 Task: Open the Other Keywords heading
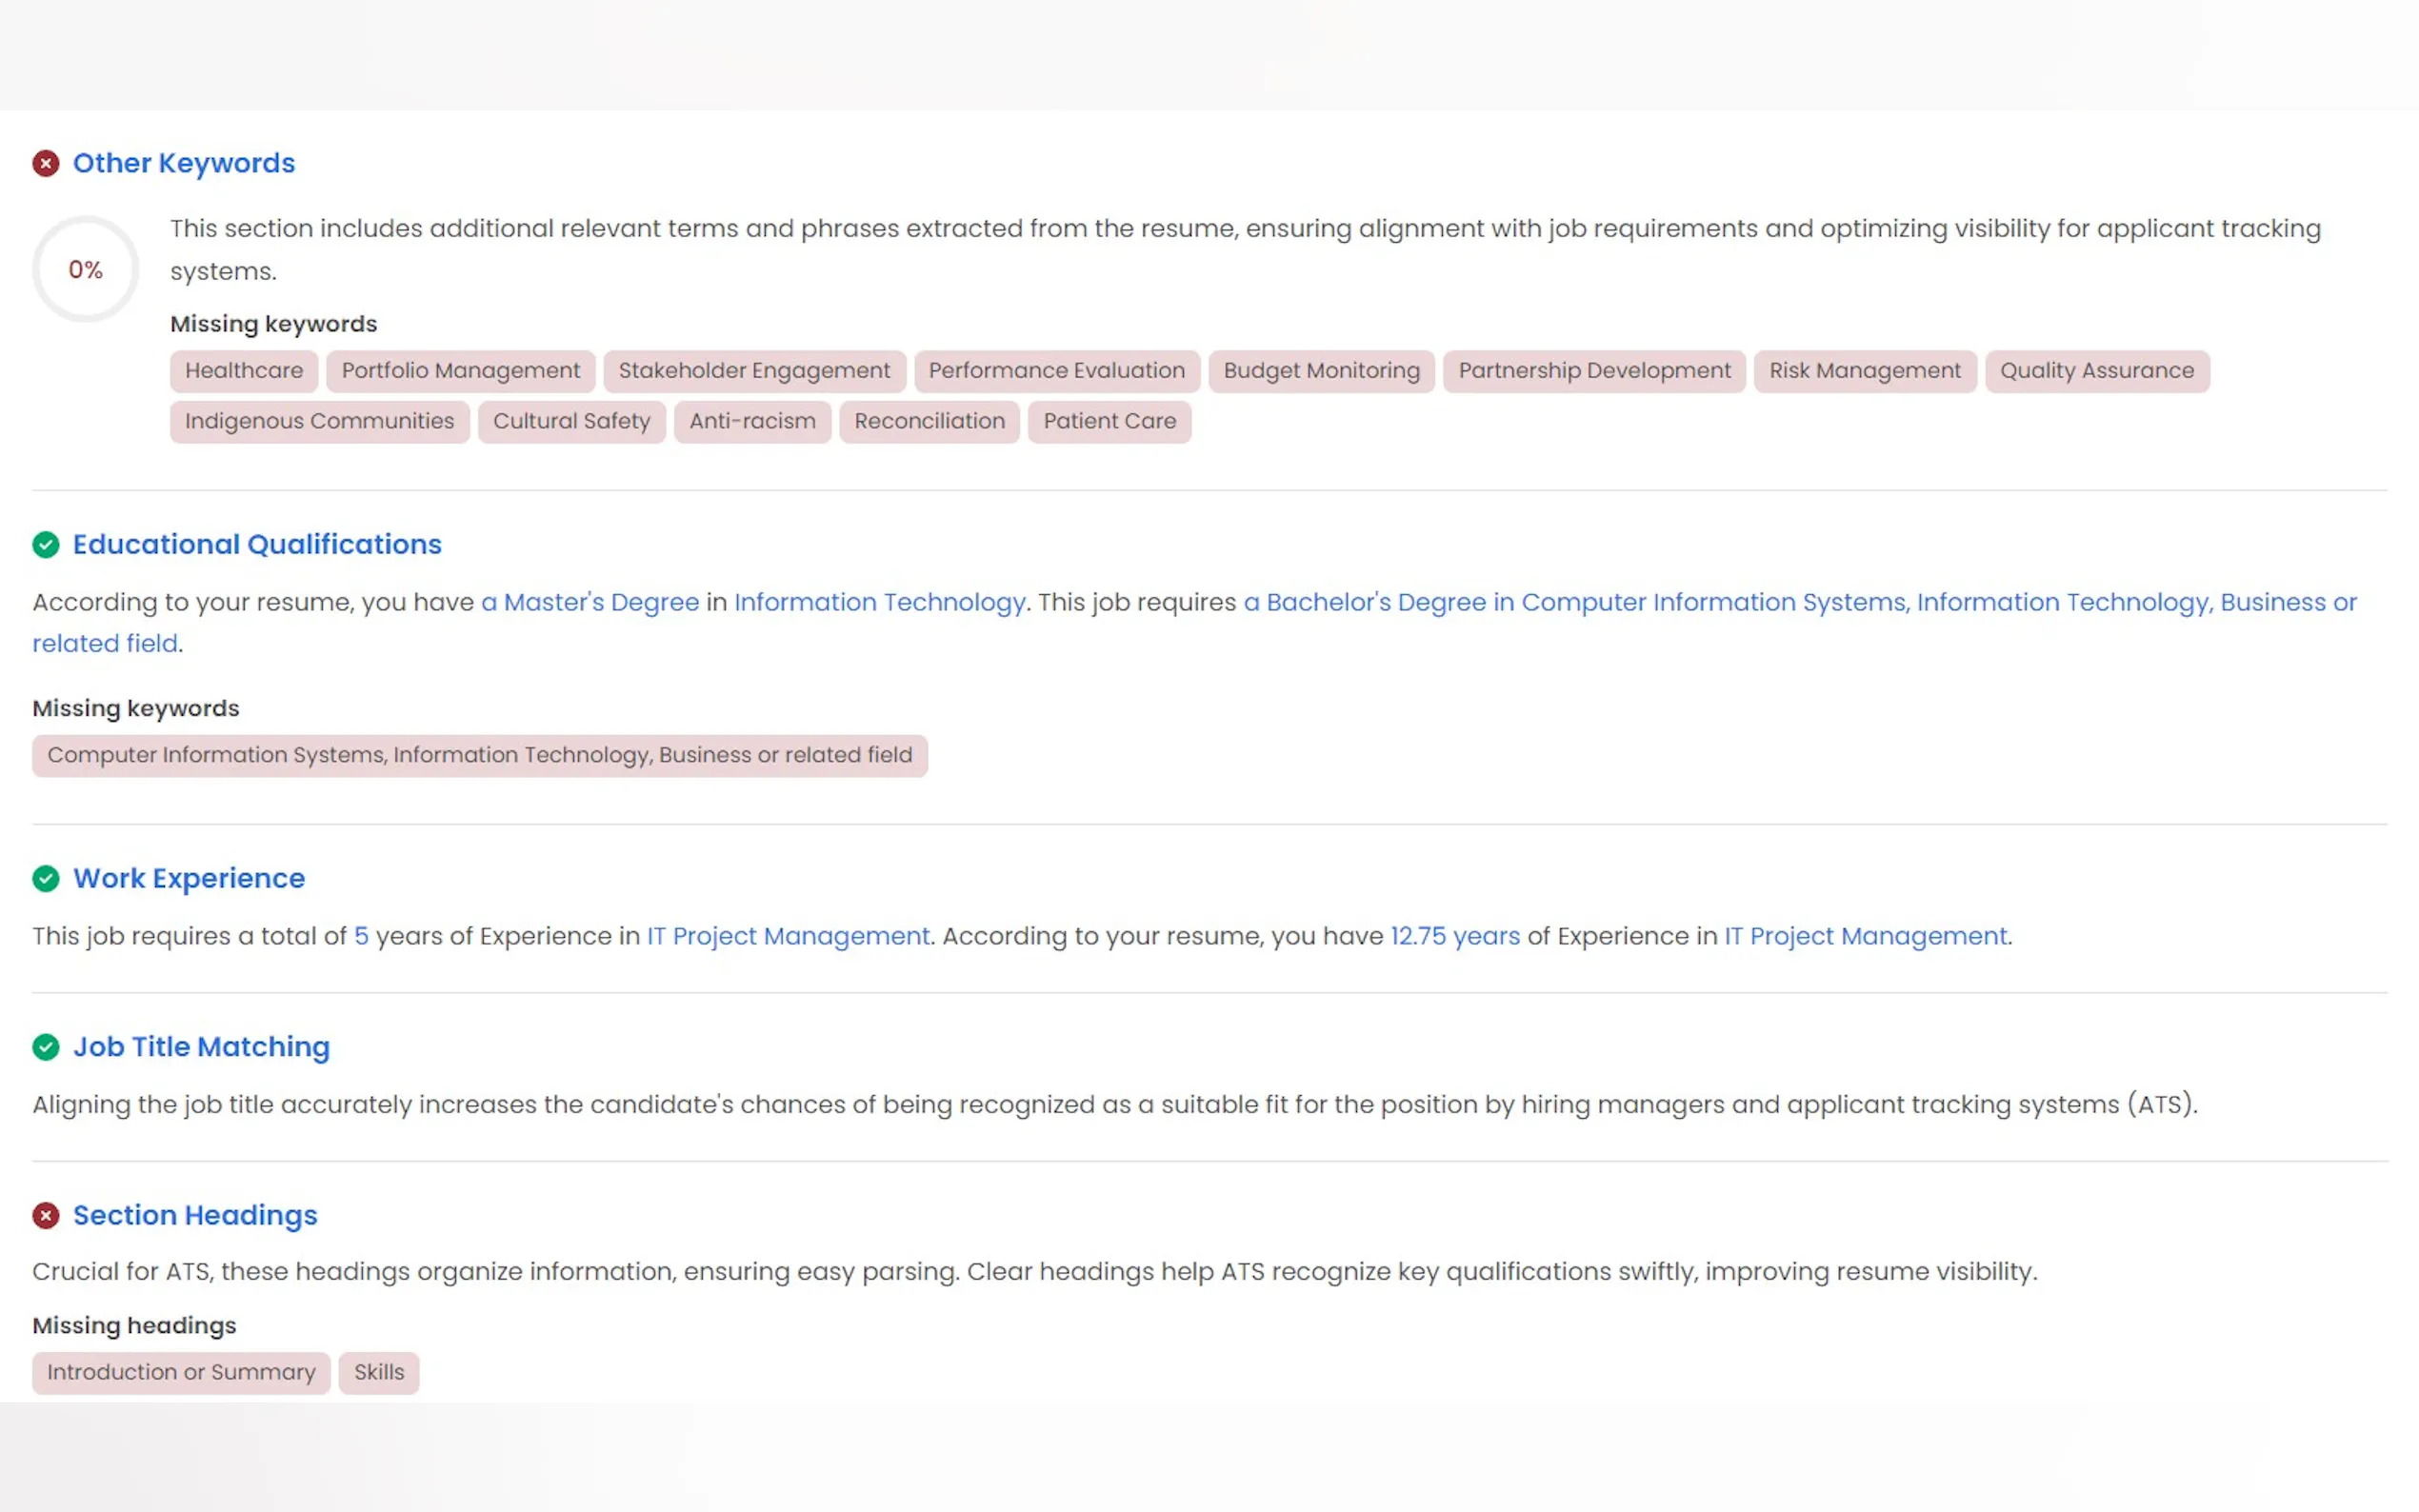click(184, 163)
